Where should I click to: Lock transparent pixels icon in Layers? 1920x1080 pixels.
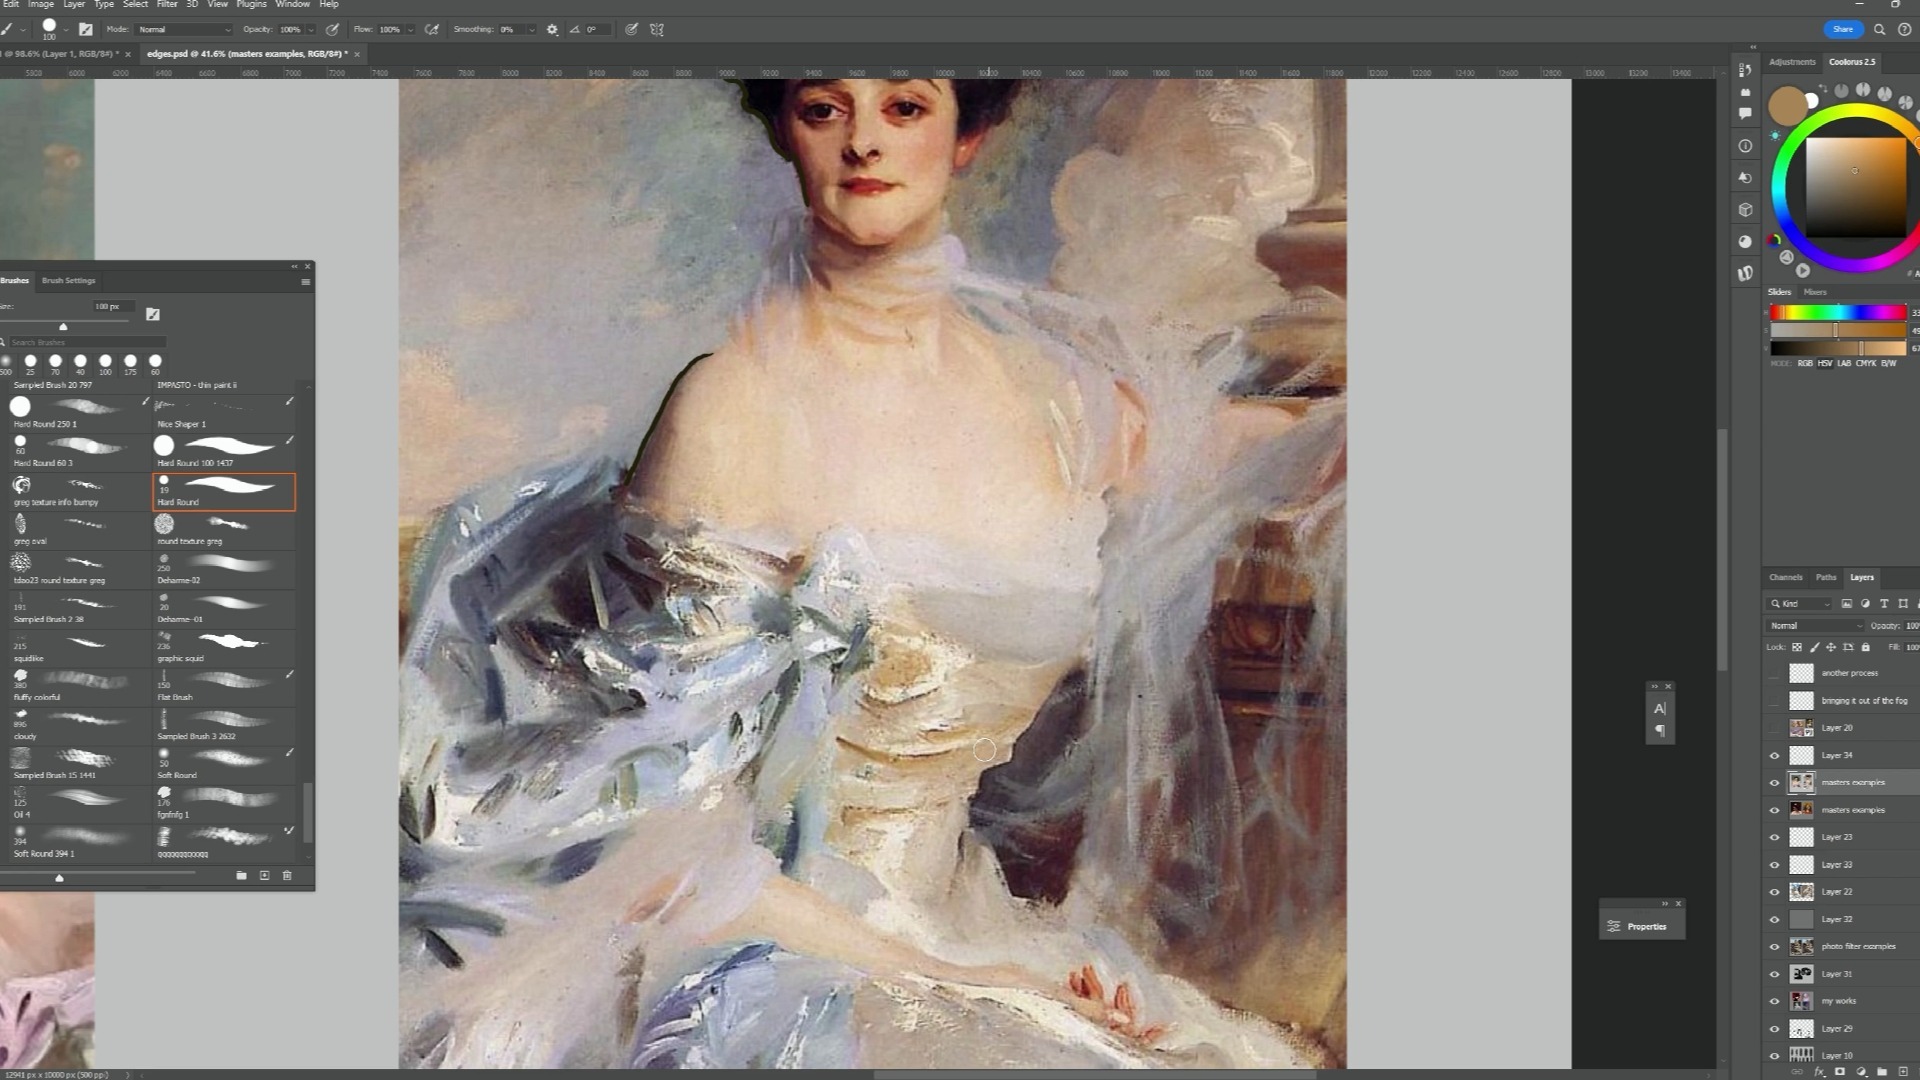[1797, 647]
